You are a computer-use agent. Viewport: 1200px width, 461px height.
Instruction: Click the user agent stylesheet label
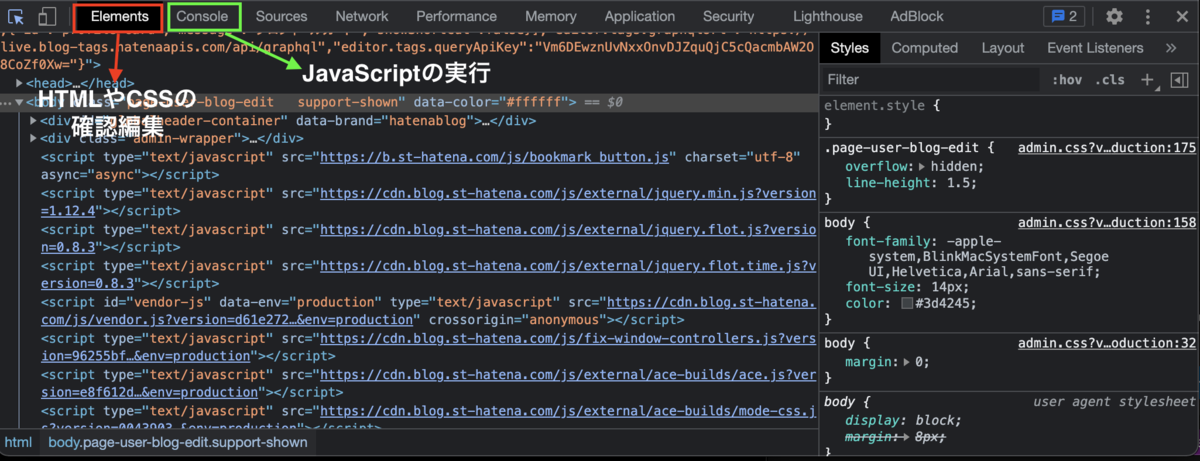click(1114, 401)
